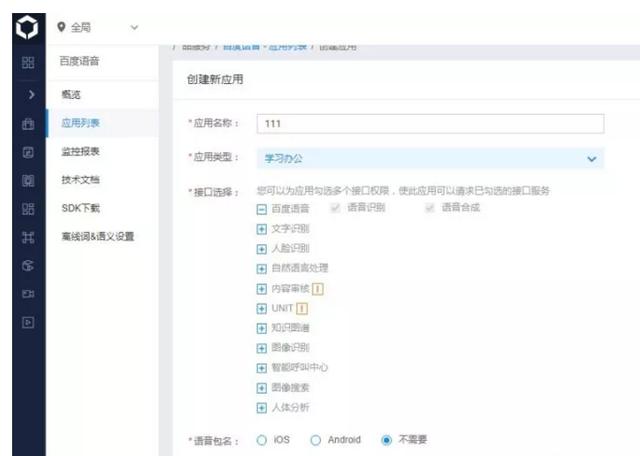The image size is (640, 456).
Task: Open 应用列表 in the side menu
Action: tap(80, 123)
